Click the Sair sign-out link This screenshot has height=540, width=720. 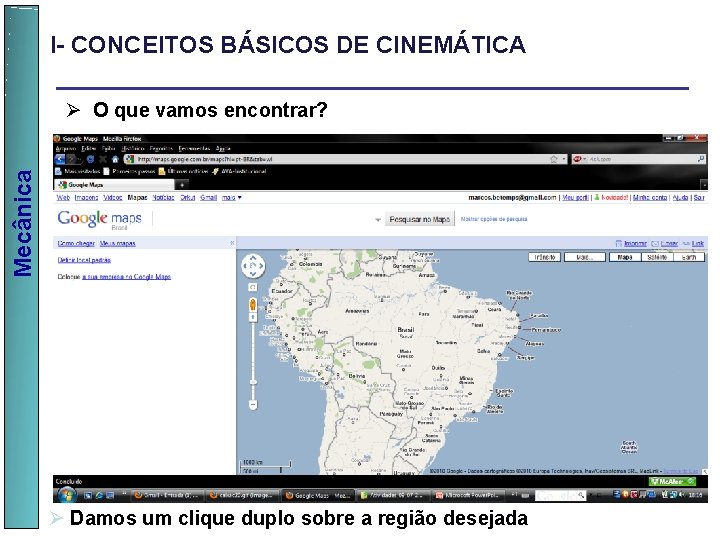point(699,198)
